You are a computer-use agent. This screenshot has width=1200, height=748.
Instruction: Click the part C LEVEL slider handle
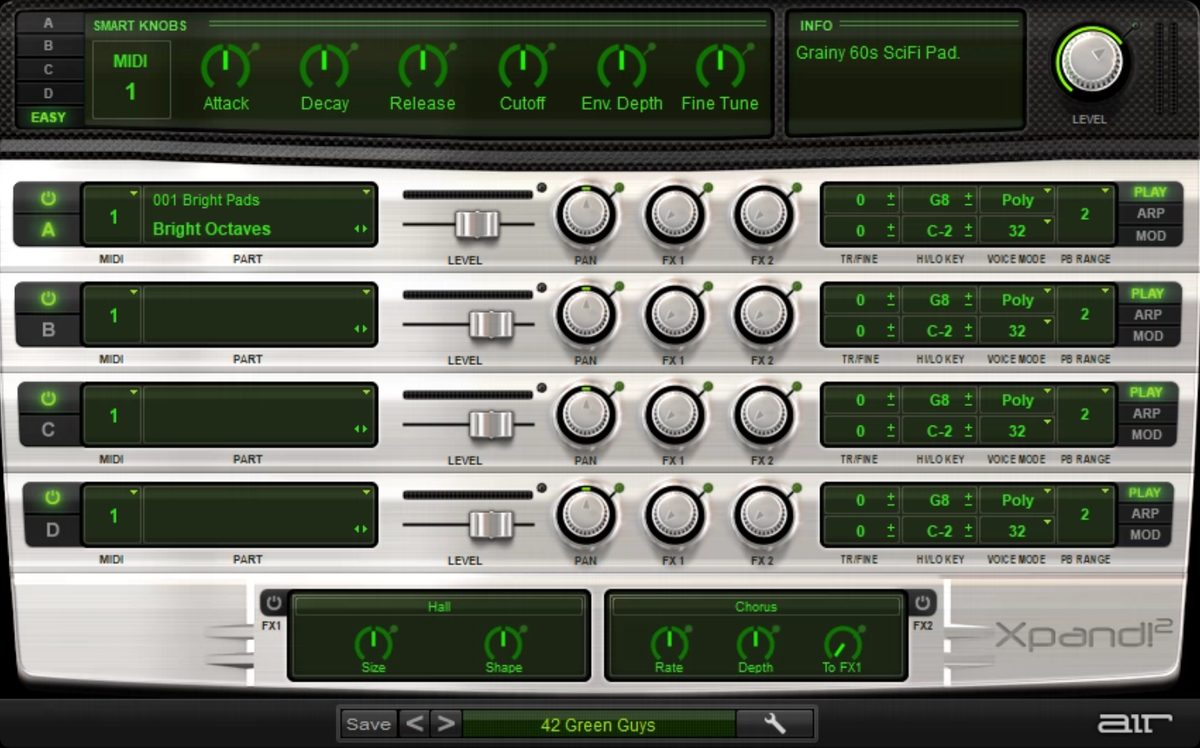point(491,424)
